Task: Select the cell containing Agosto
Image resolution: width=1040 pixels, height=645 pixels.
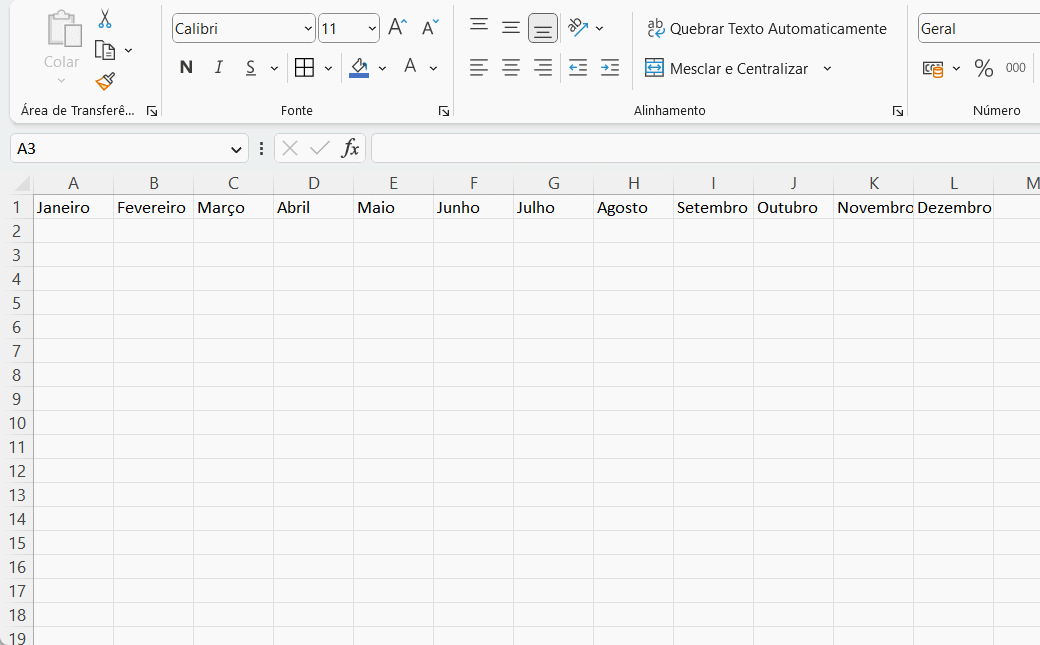Action: (x=633, y=208)
